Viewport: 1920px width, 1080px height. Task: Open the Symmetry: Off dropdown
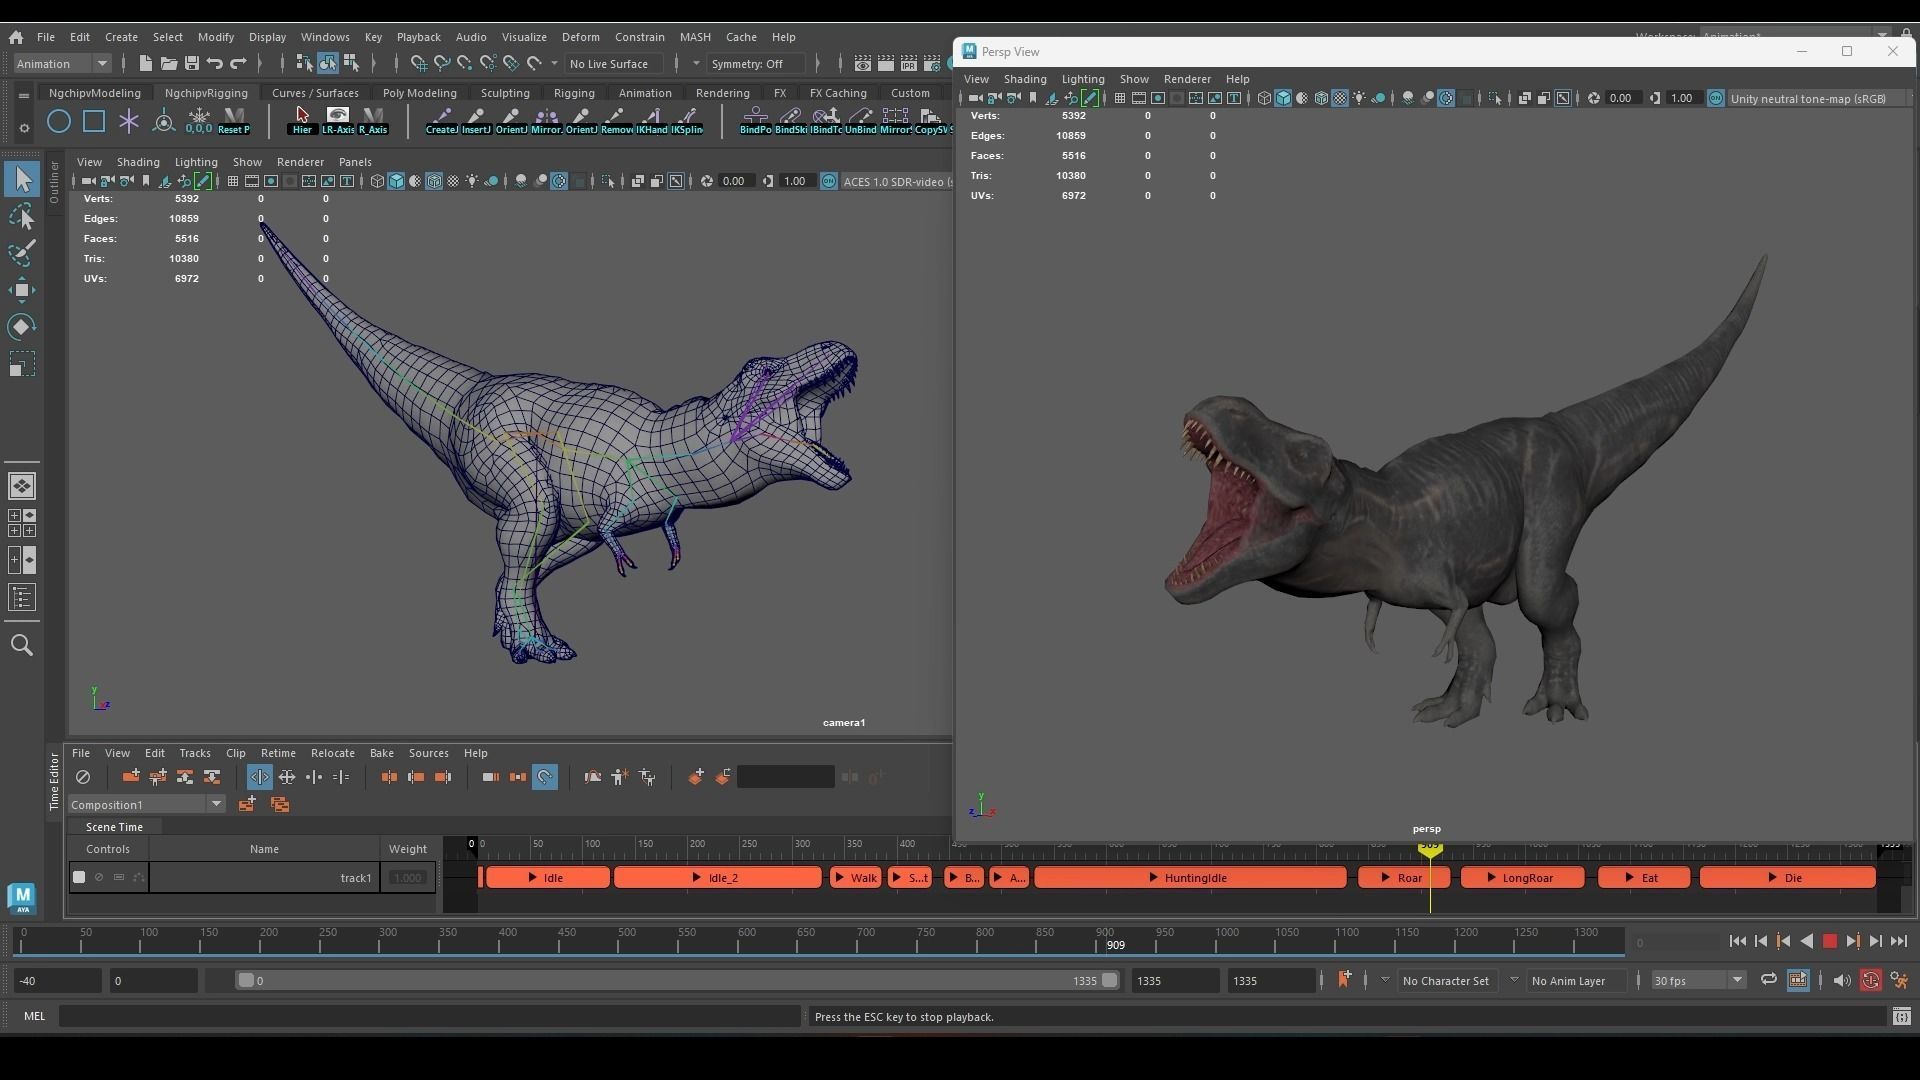(x=757, y=64)
